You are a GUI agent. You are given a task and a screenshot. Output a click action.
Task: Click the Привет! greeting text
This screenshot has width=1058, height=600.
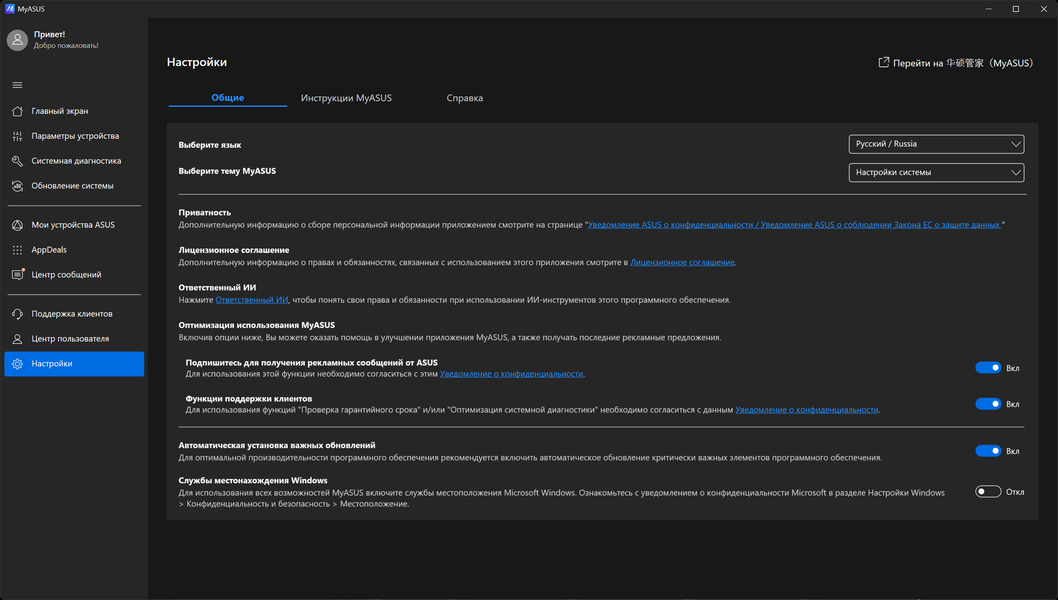pyautogui.click(x=49, y=34)
